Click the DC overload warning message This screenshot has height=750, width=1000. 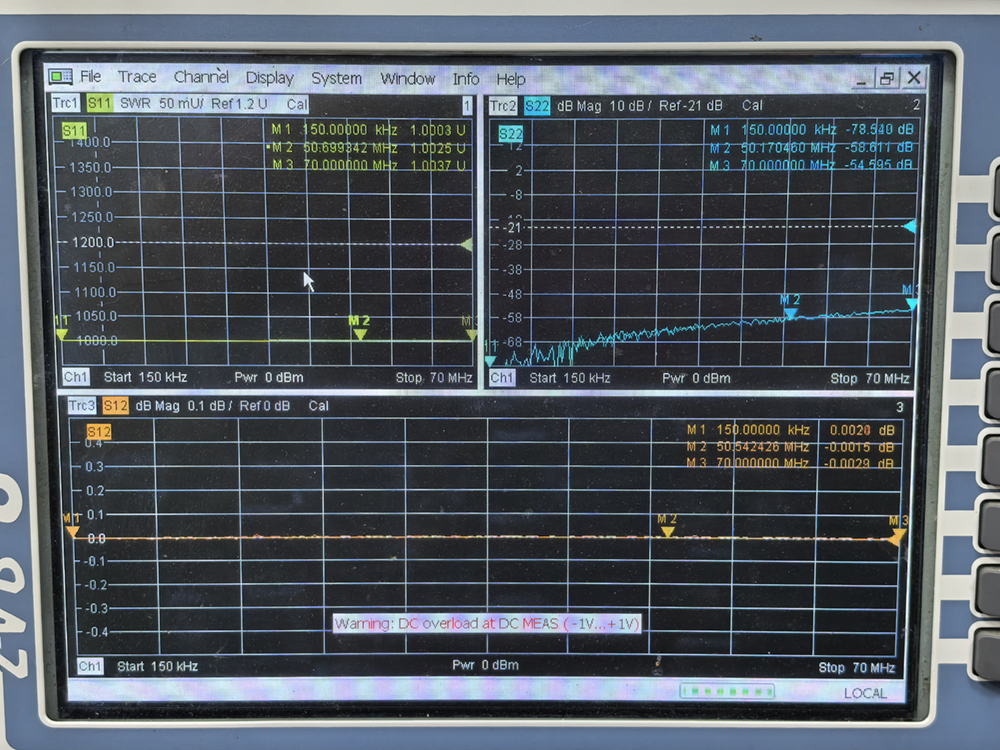(487, 623)
